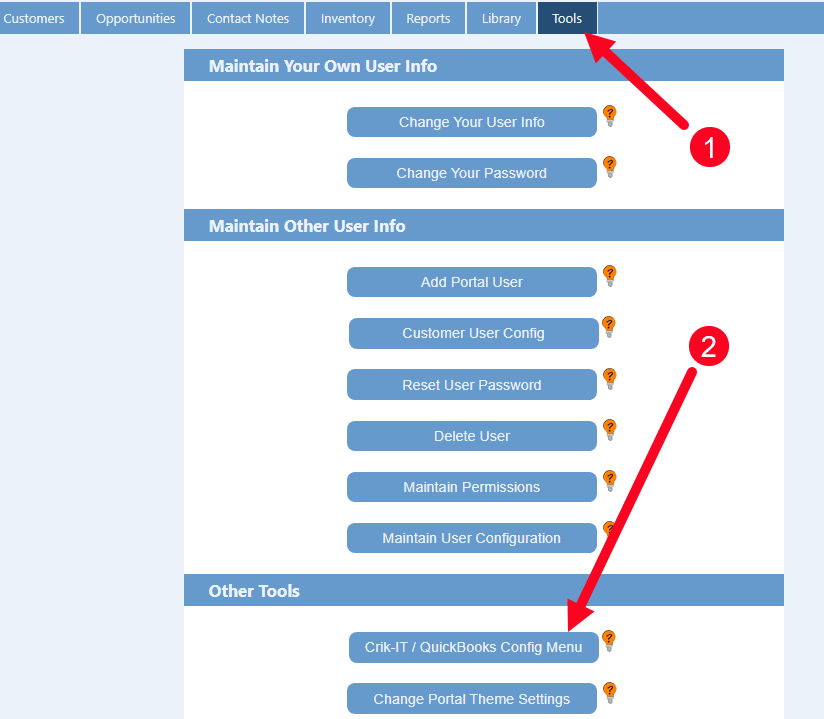Image resolution: width=824 pixels, height=719 pixels.
Task: Select the Tools tab
Action: (x=567, y=18)
